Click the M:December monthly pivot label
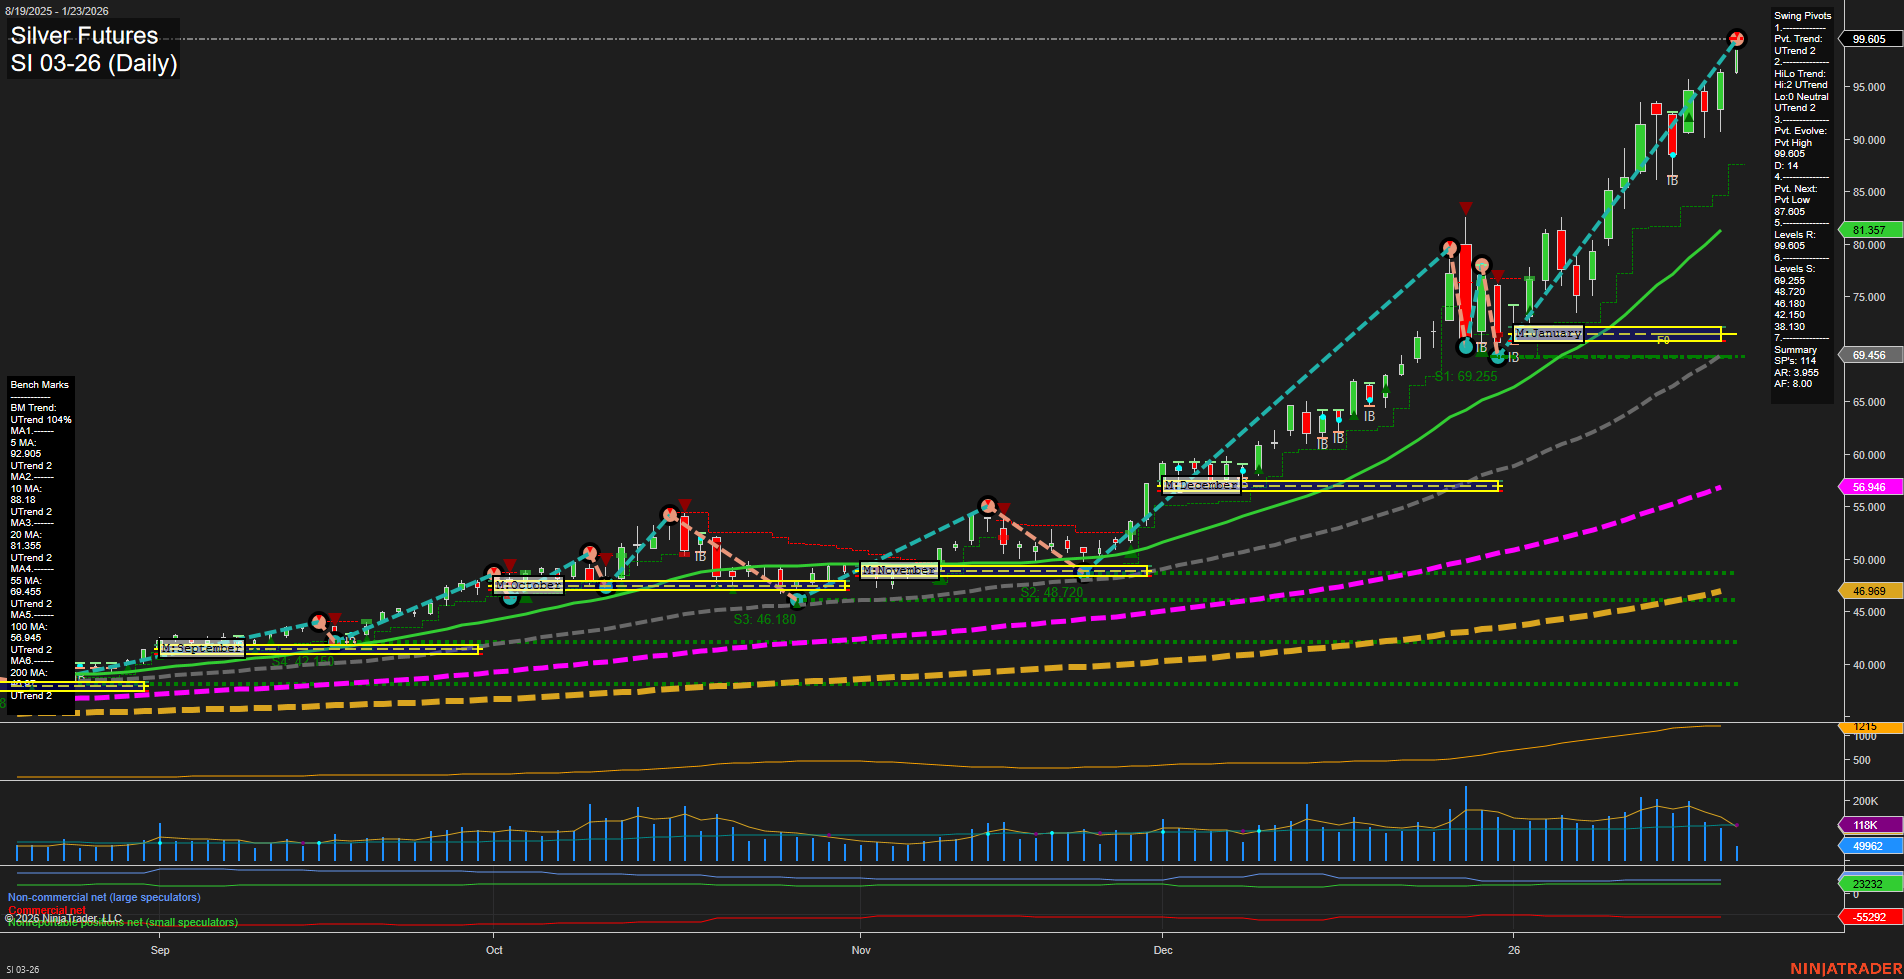Screen dimensions: 1904x979 click(x=1199, y=484)
